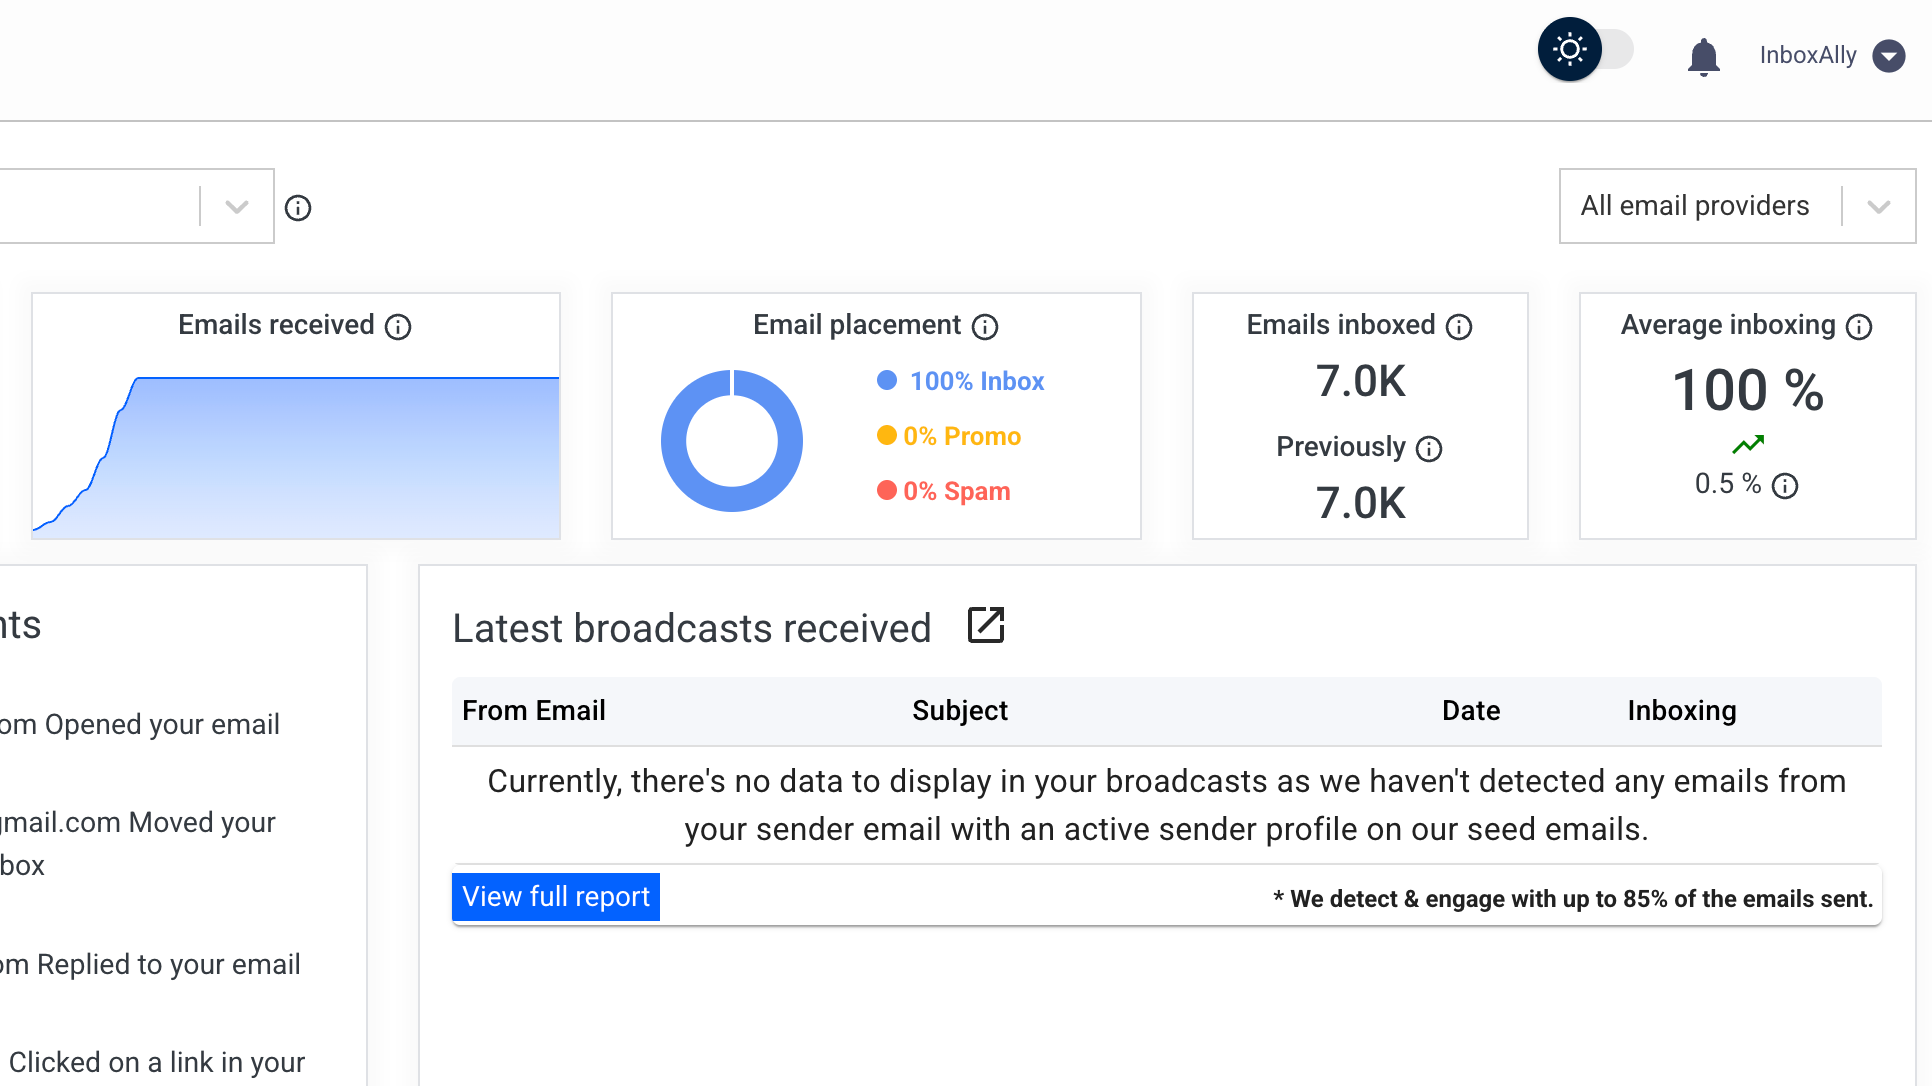Toggle the dark mode switch
1932x1086 pixels.
(x=1586, y=48)
